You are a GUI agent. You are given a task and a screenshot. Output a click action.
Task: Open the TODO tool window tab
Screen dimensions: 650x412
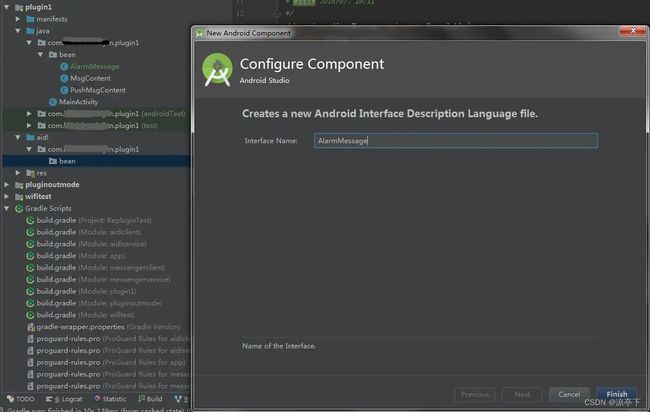[x=21, y=399]
